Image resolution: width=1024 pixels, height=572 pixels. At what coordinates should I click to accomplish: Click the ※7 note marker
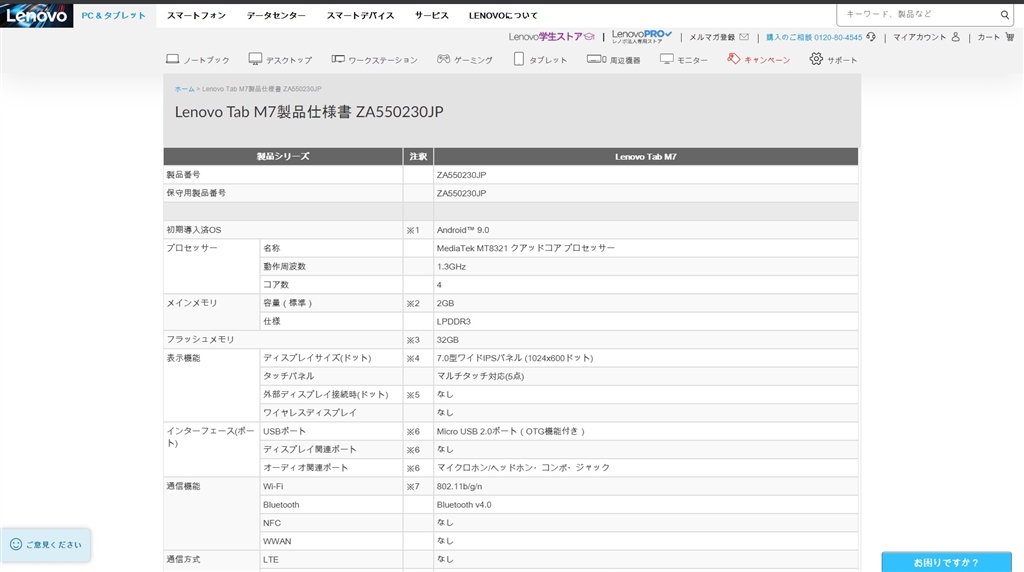tap(413, 486)
